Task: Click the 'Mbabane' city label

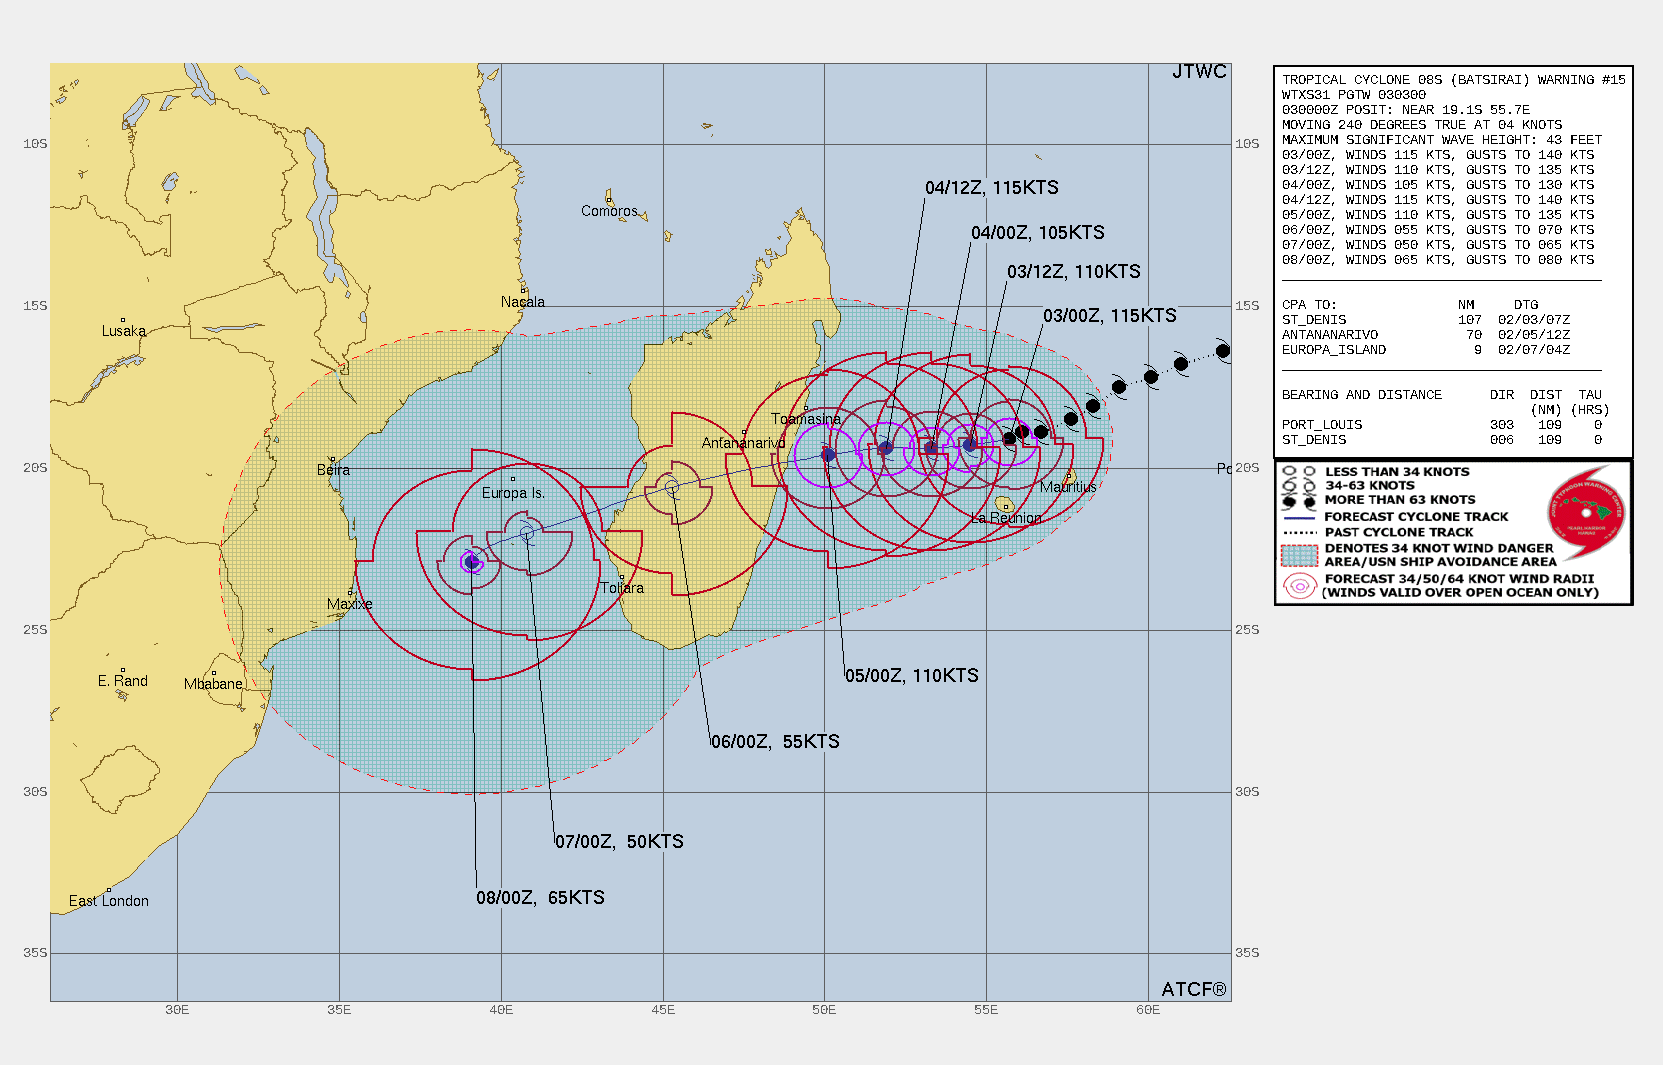Action: 213,684
